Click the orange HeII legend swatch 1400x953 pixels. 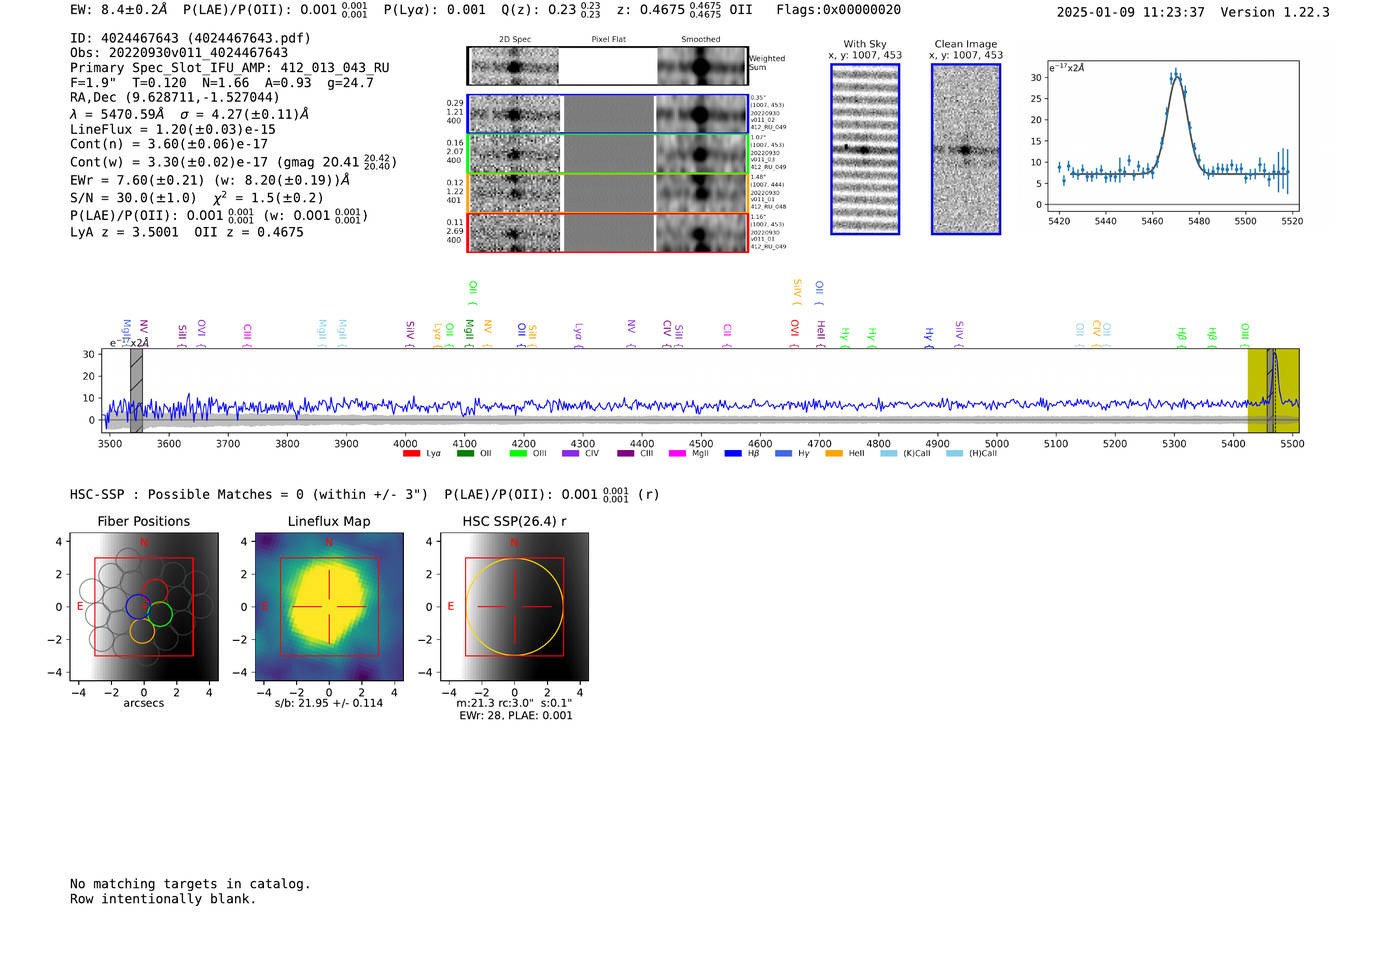pos(834,454)
